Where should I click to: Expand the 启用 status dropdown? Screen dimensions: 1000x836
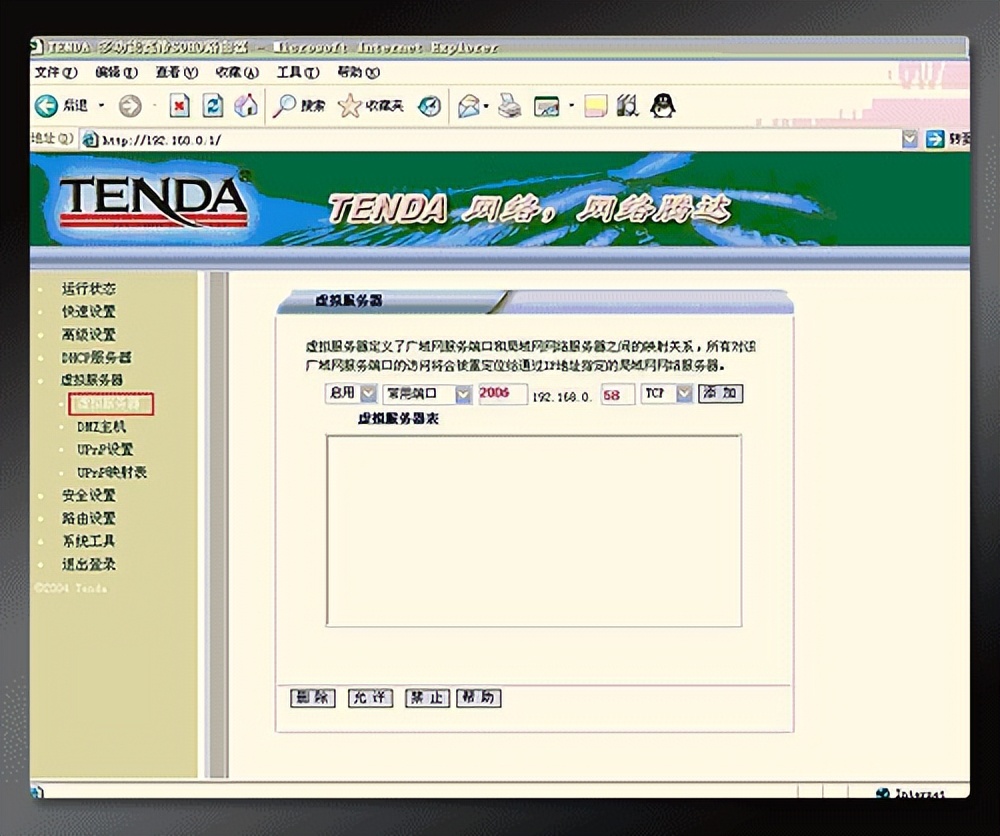click(368, 394)
